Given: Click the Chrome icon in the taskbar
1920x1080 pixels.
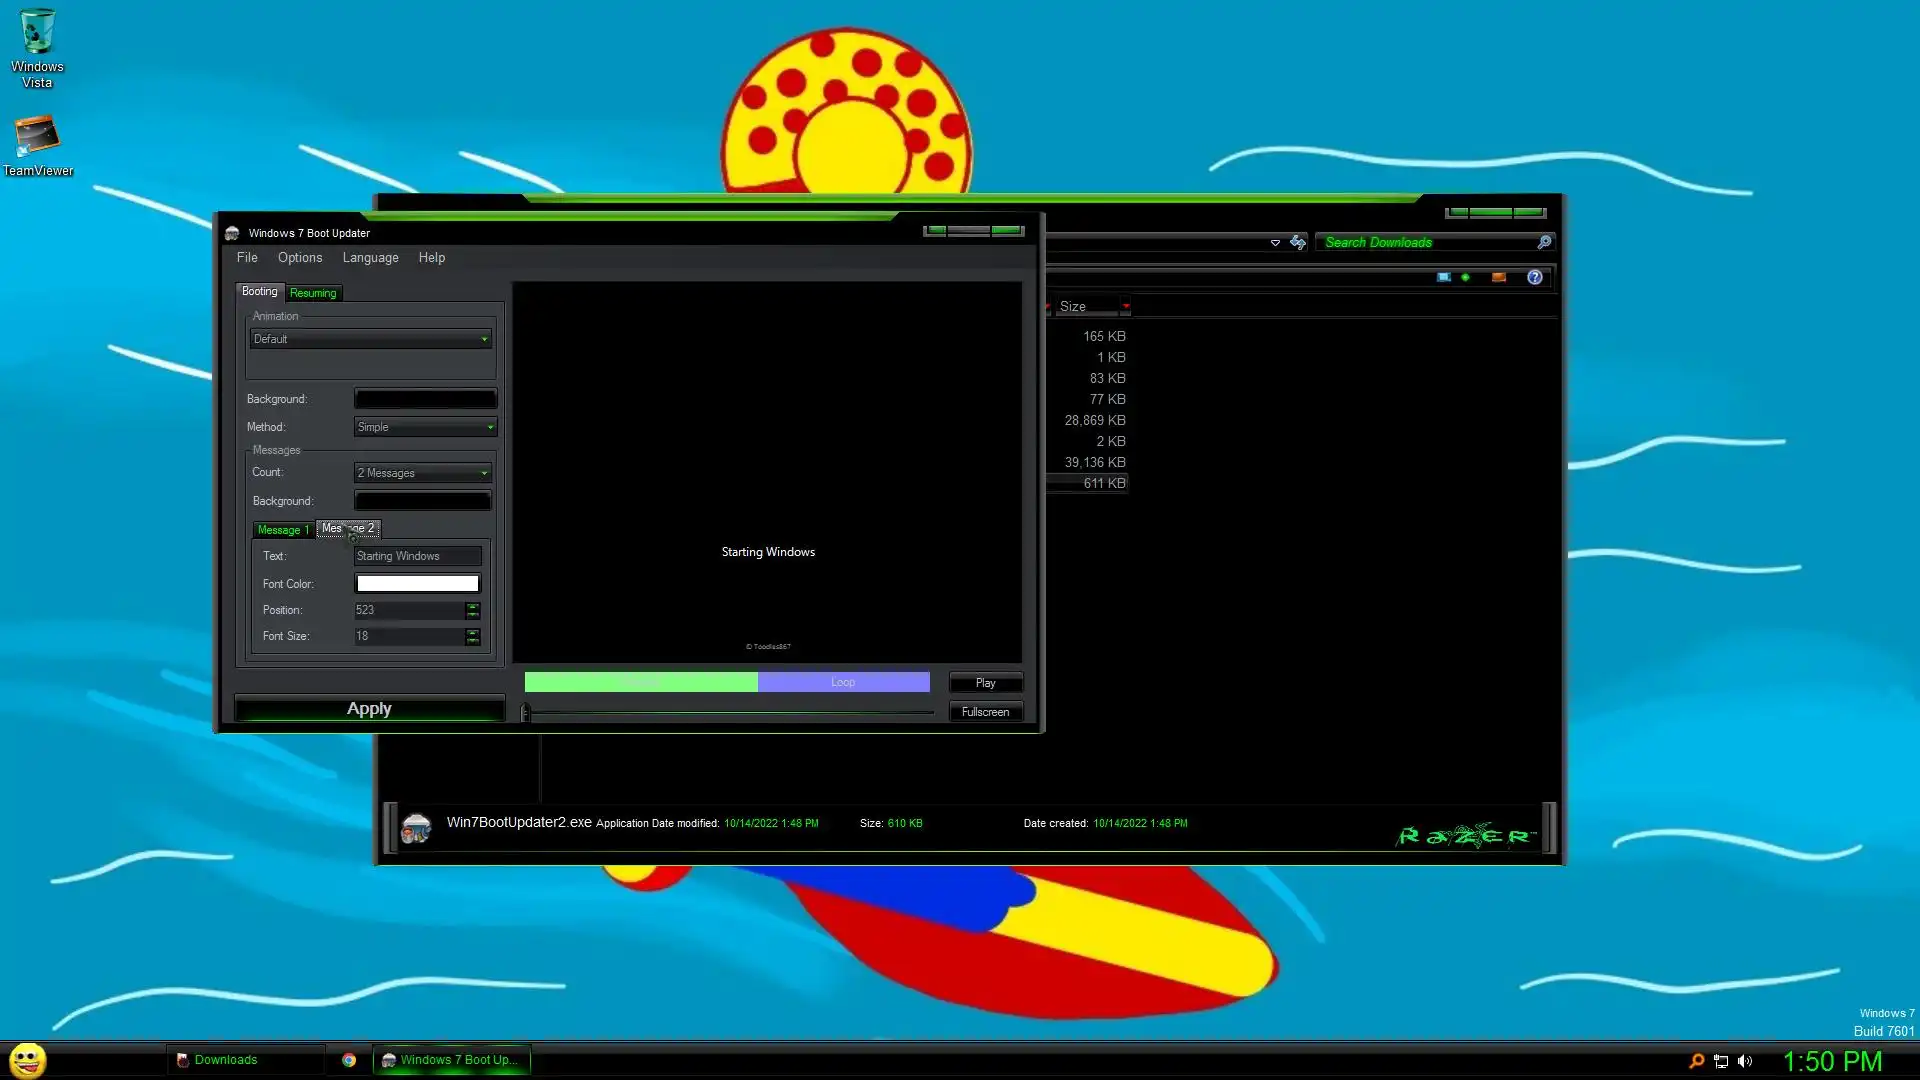Looking at the screenshot, I should click(349, 1060).
